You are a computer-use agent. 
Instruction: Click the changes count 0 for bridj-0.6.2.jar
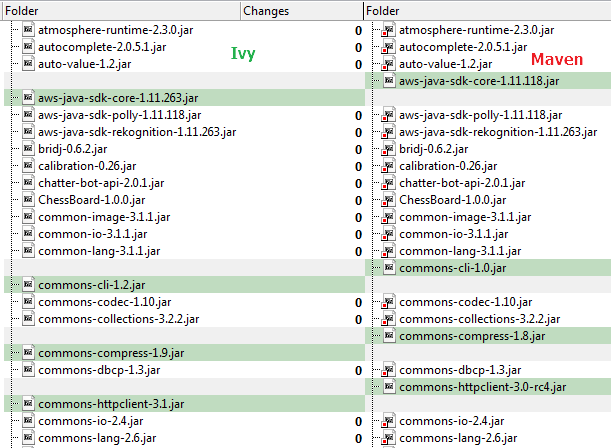(358, 150)
